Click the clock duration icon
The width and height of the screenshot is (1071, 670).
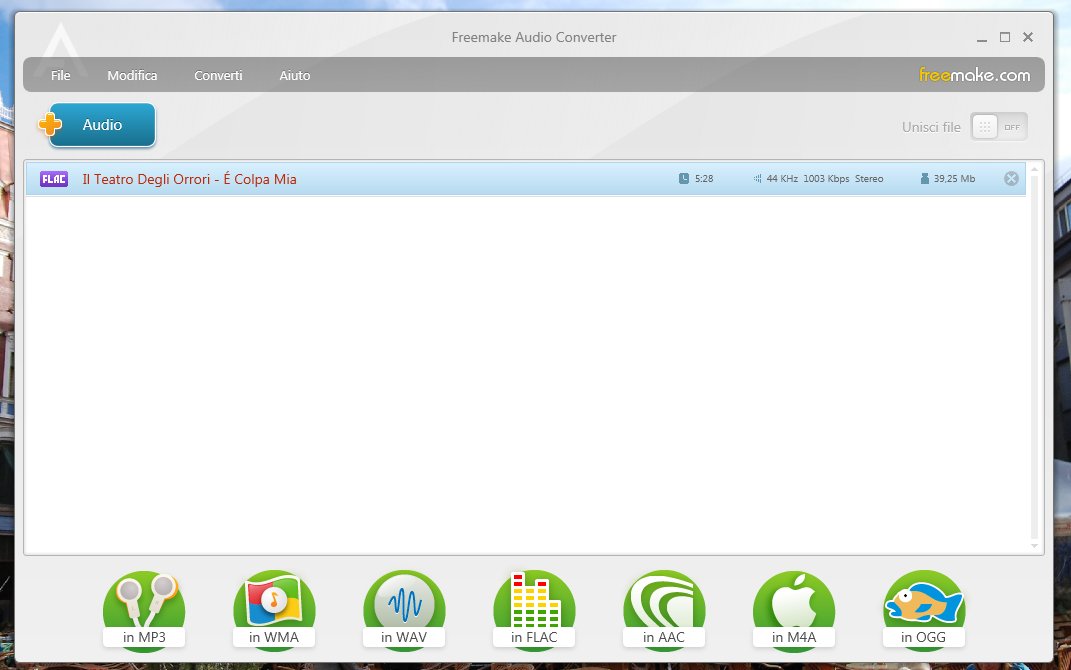pyautogui.click(x=684, y=179)
